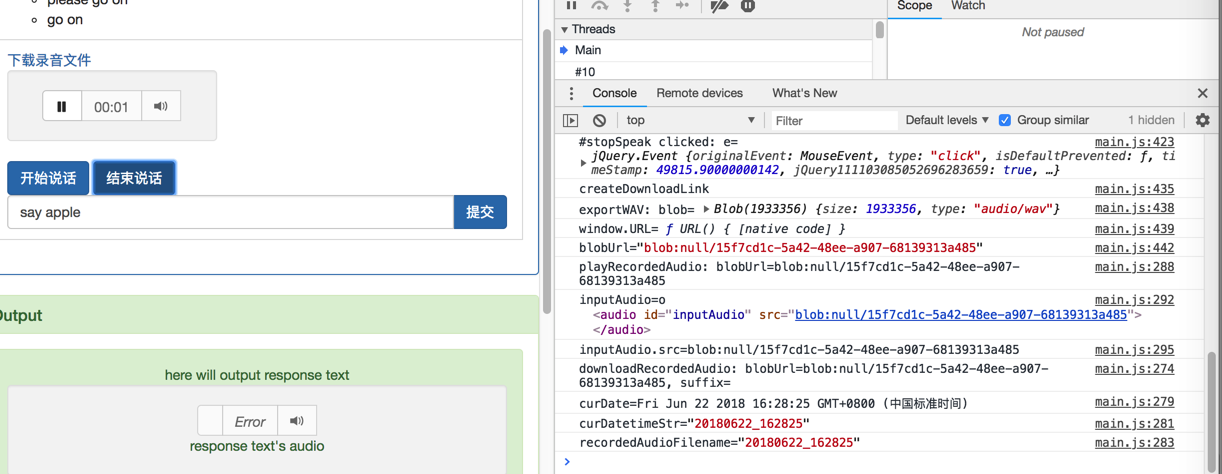
Task: Click the web page vertical scrollbar
Action: tap(546, 170)
